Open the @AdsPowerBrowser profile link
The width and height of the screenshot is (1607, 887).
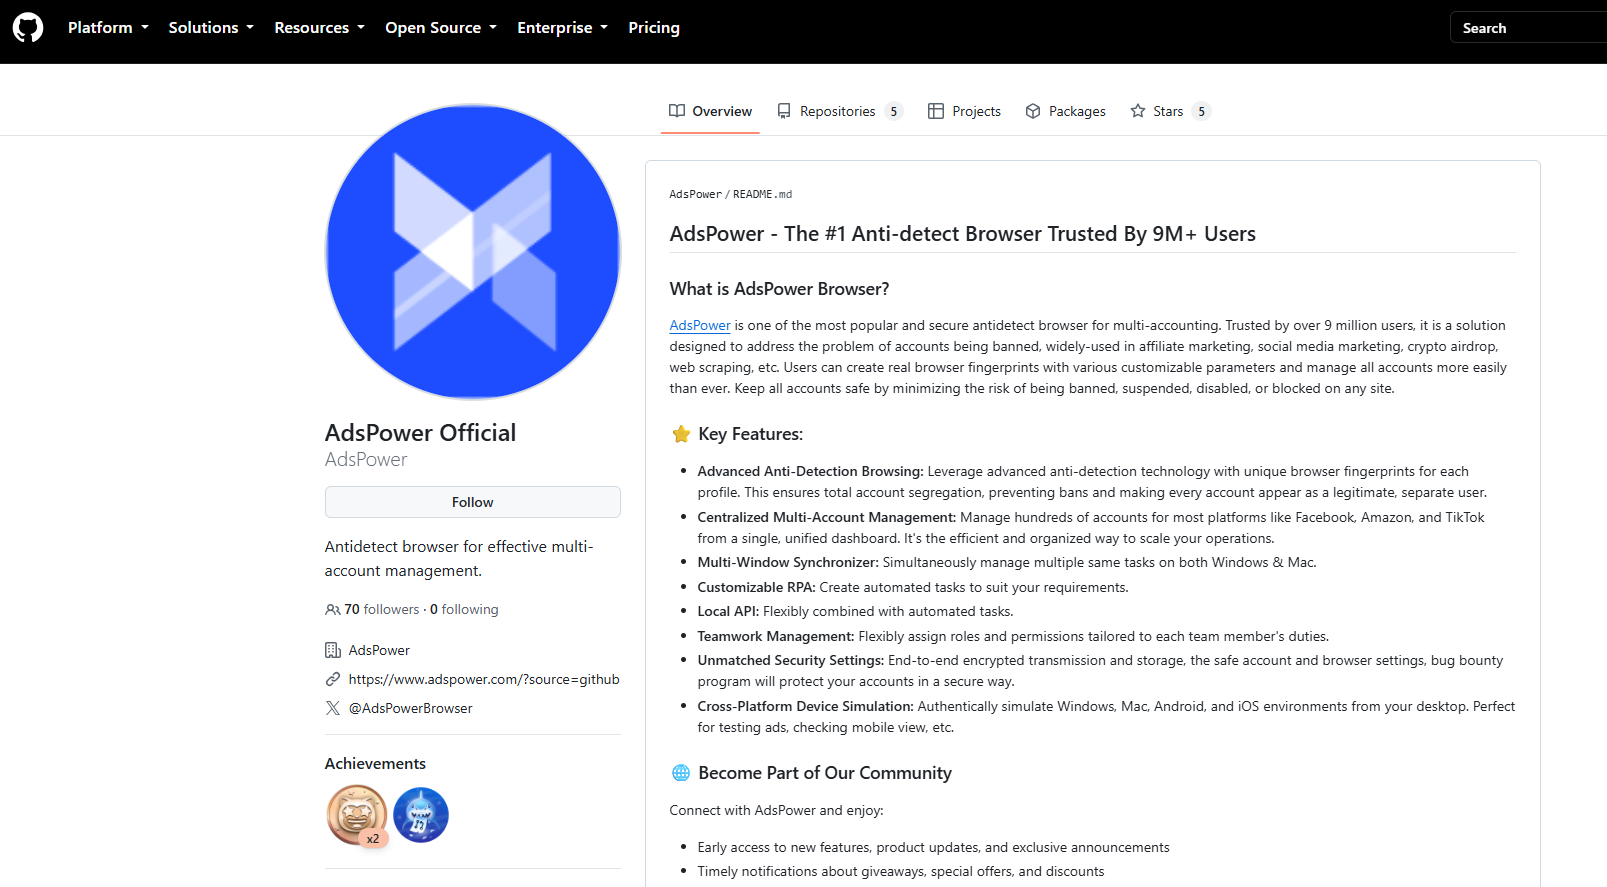click(410, 709)
